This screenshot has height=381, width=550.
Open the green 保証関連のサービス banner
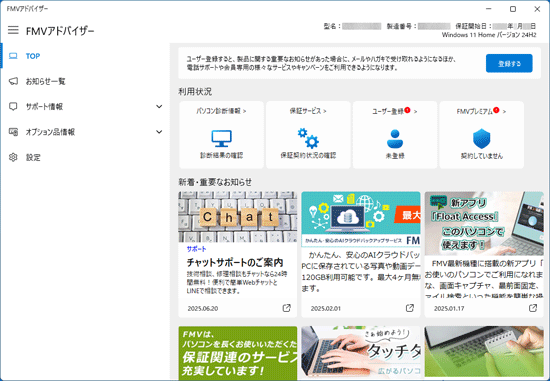(238, 353)
